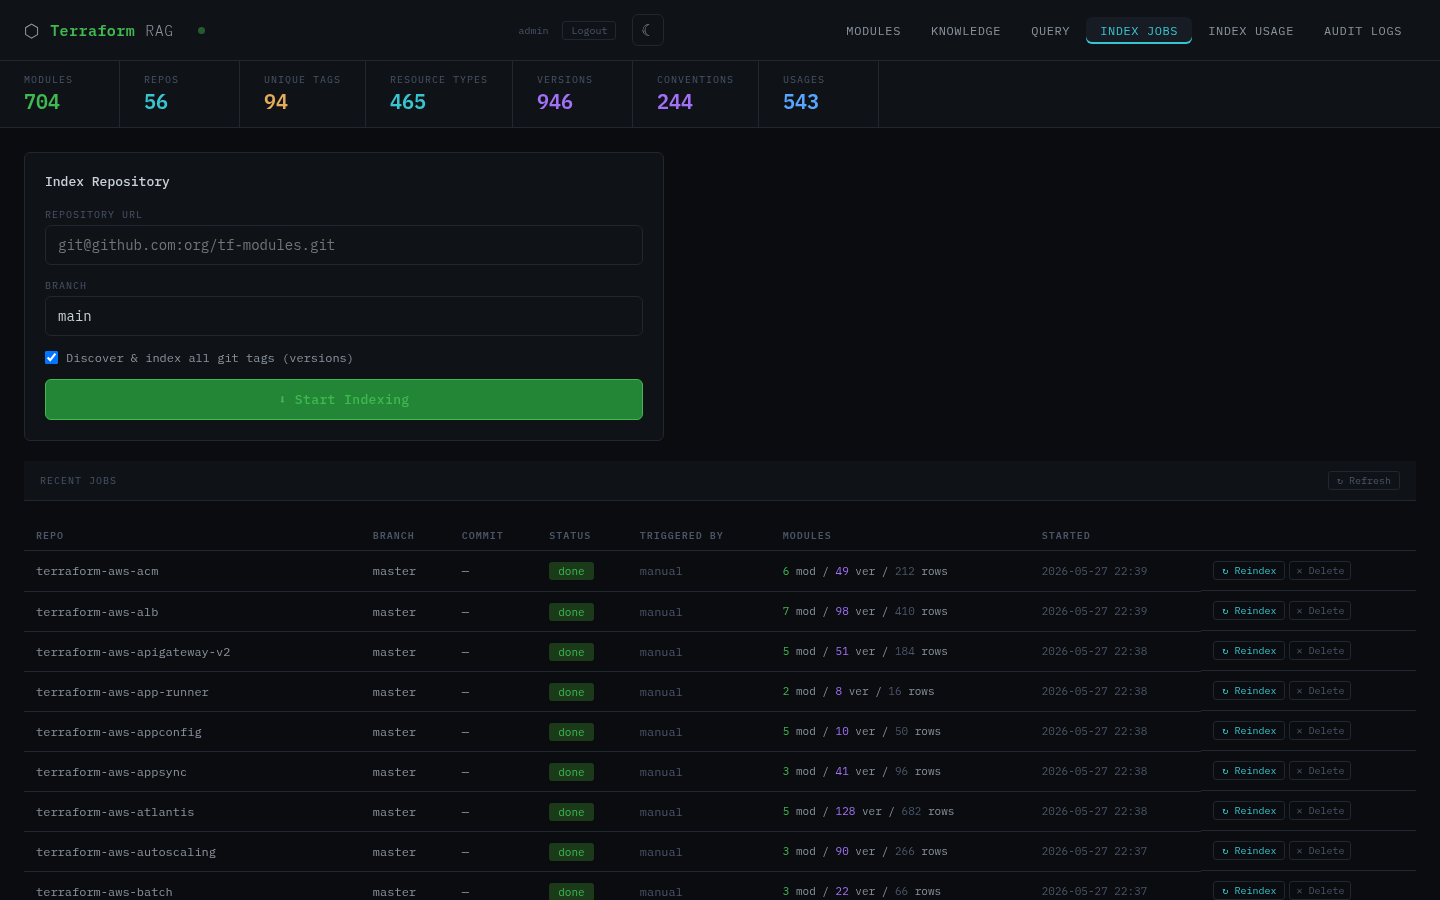Image resolution: width=1440 pixels, height=900 pixels.
Task: Click the done status of terraform-aws-acm
Action: (x=571, y=571)
